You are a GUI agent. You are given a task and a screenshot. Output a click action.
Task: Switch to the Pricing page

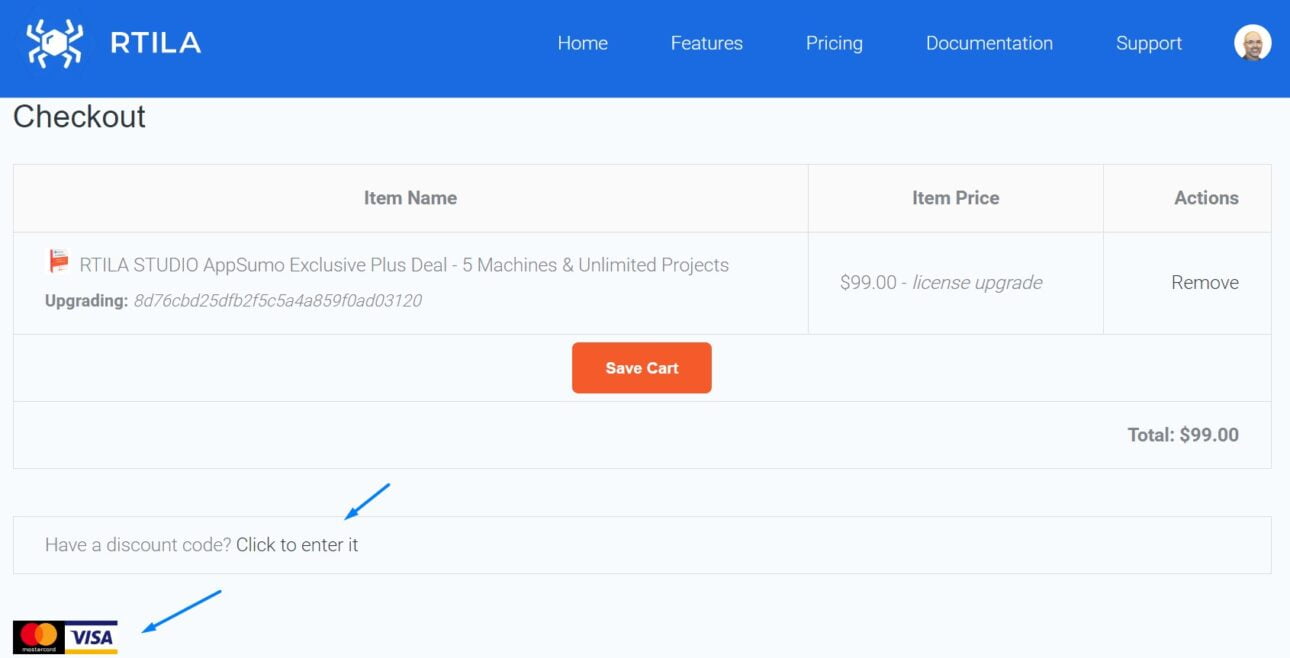(834, 43)
